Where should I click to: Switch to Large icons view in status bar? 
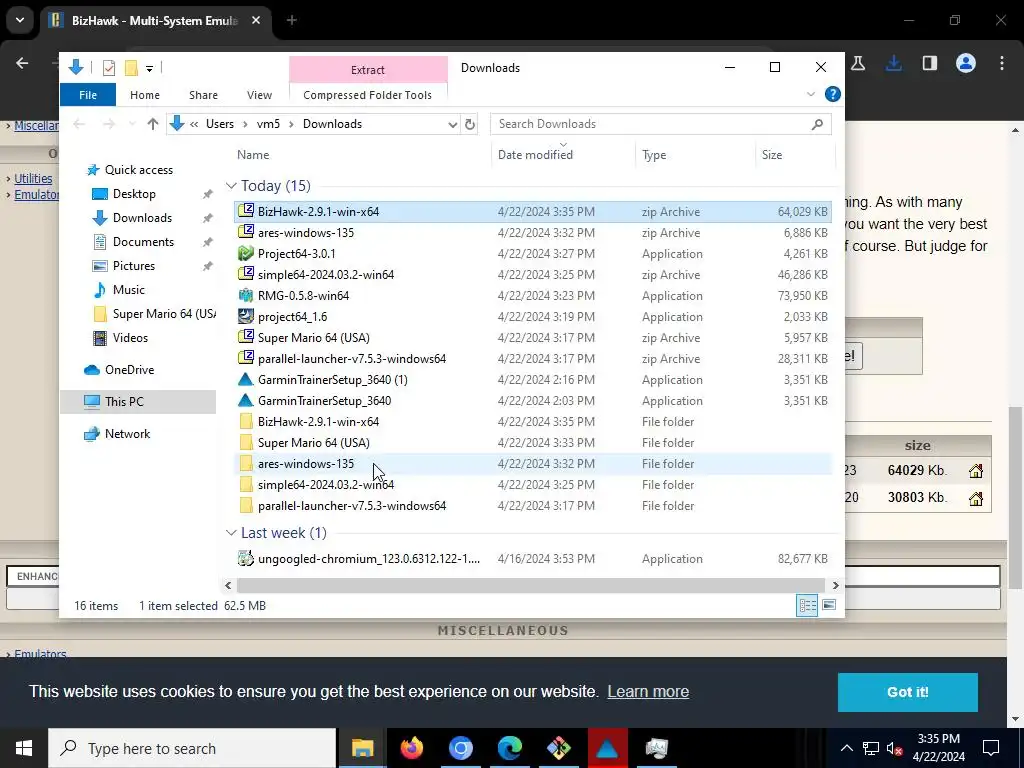829,605
